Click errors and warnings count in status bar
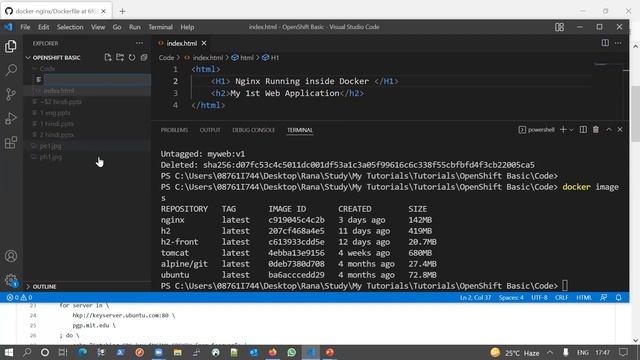The image size is (640, 360). click(19, 298)
